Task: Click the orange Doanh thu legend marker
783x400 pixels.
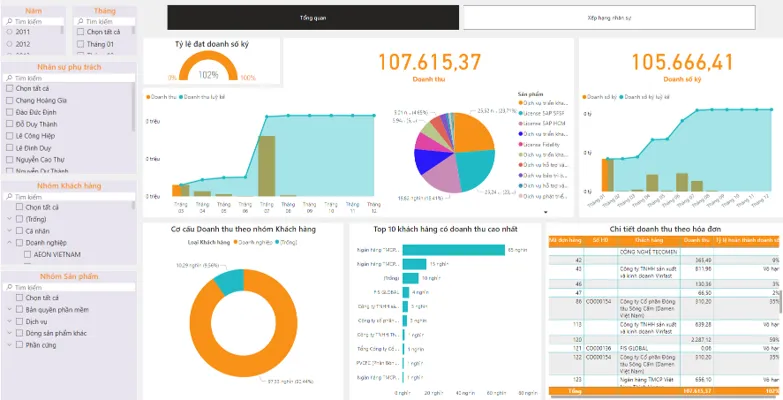Action: 148,97
